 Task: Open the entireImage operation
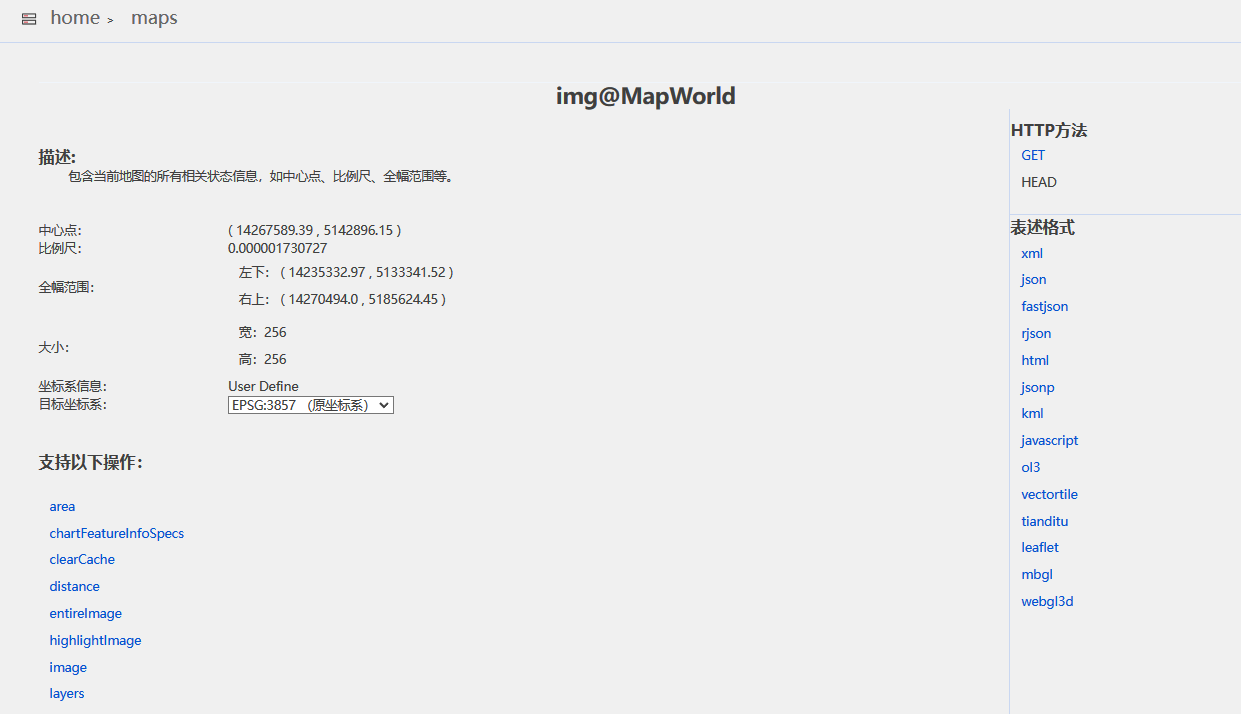click(86, 613)
